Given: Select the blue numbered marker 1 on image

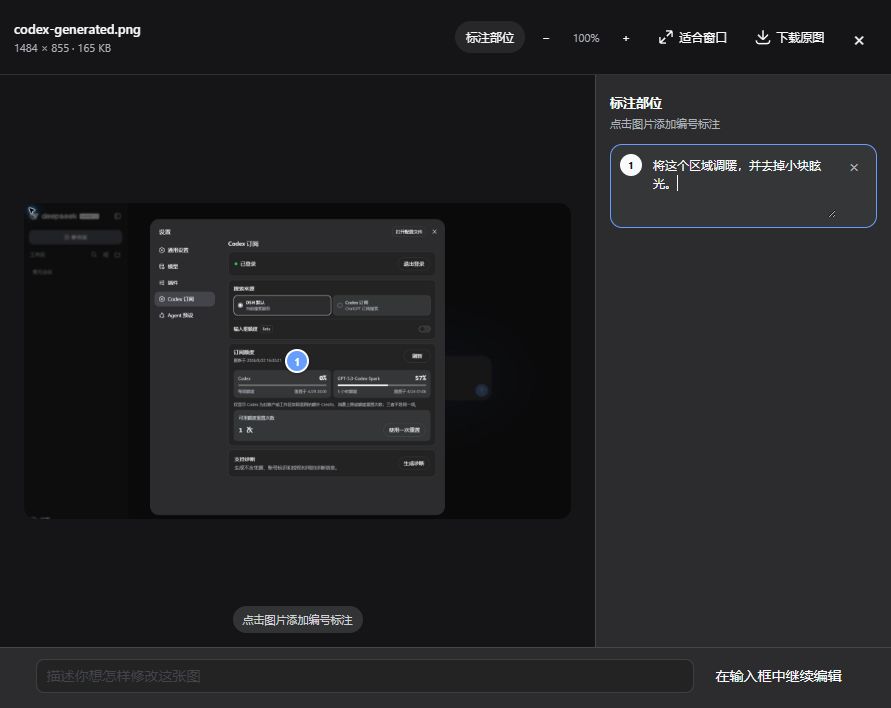Looking at the screenshot, I should tap(297, 361).
